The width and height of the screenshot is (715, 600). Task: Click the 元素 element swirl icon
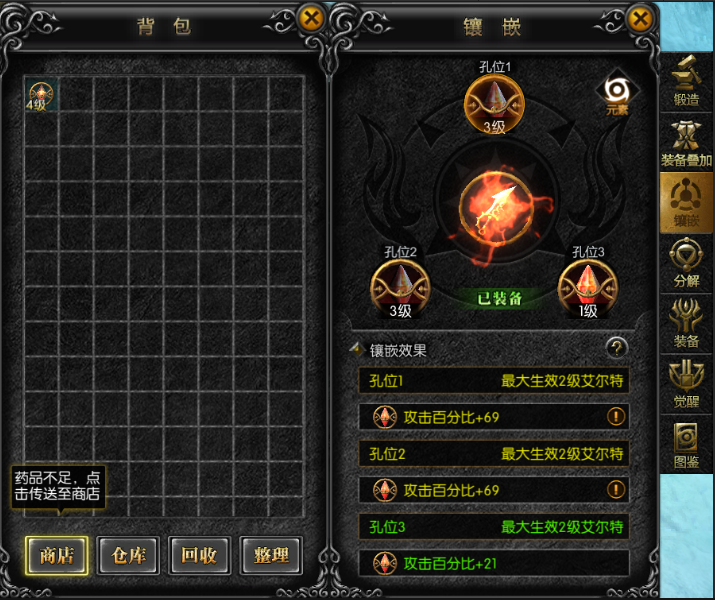[617, 92]
